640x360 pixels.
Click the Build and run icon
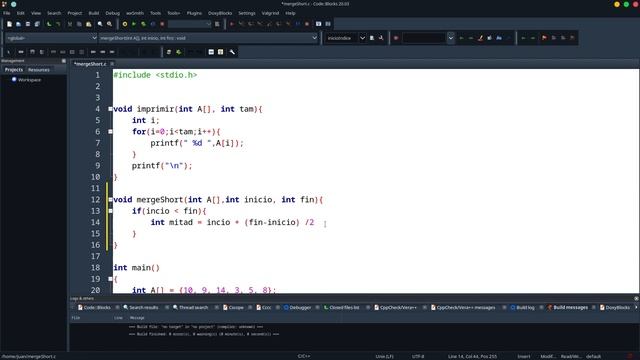point(143,24)
